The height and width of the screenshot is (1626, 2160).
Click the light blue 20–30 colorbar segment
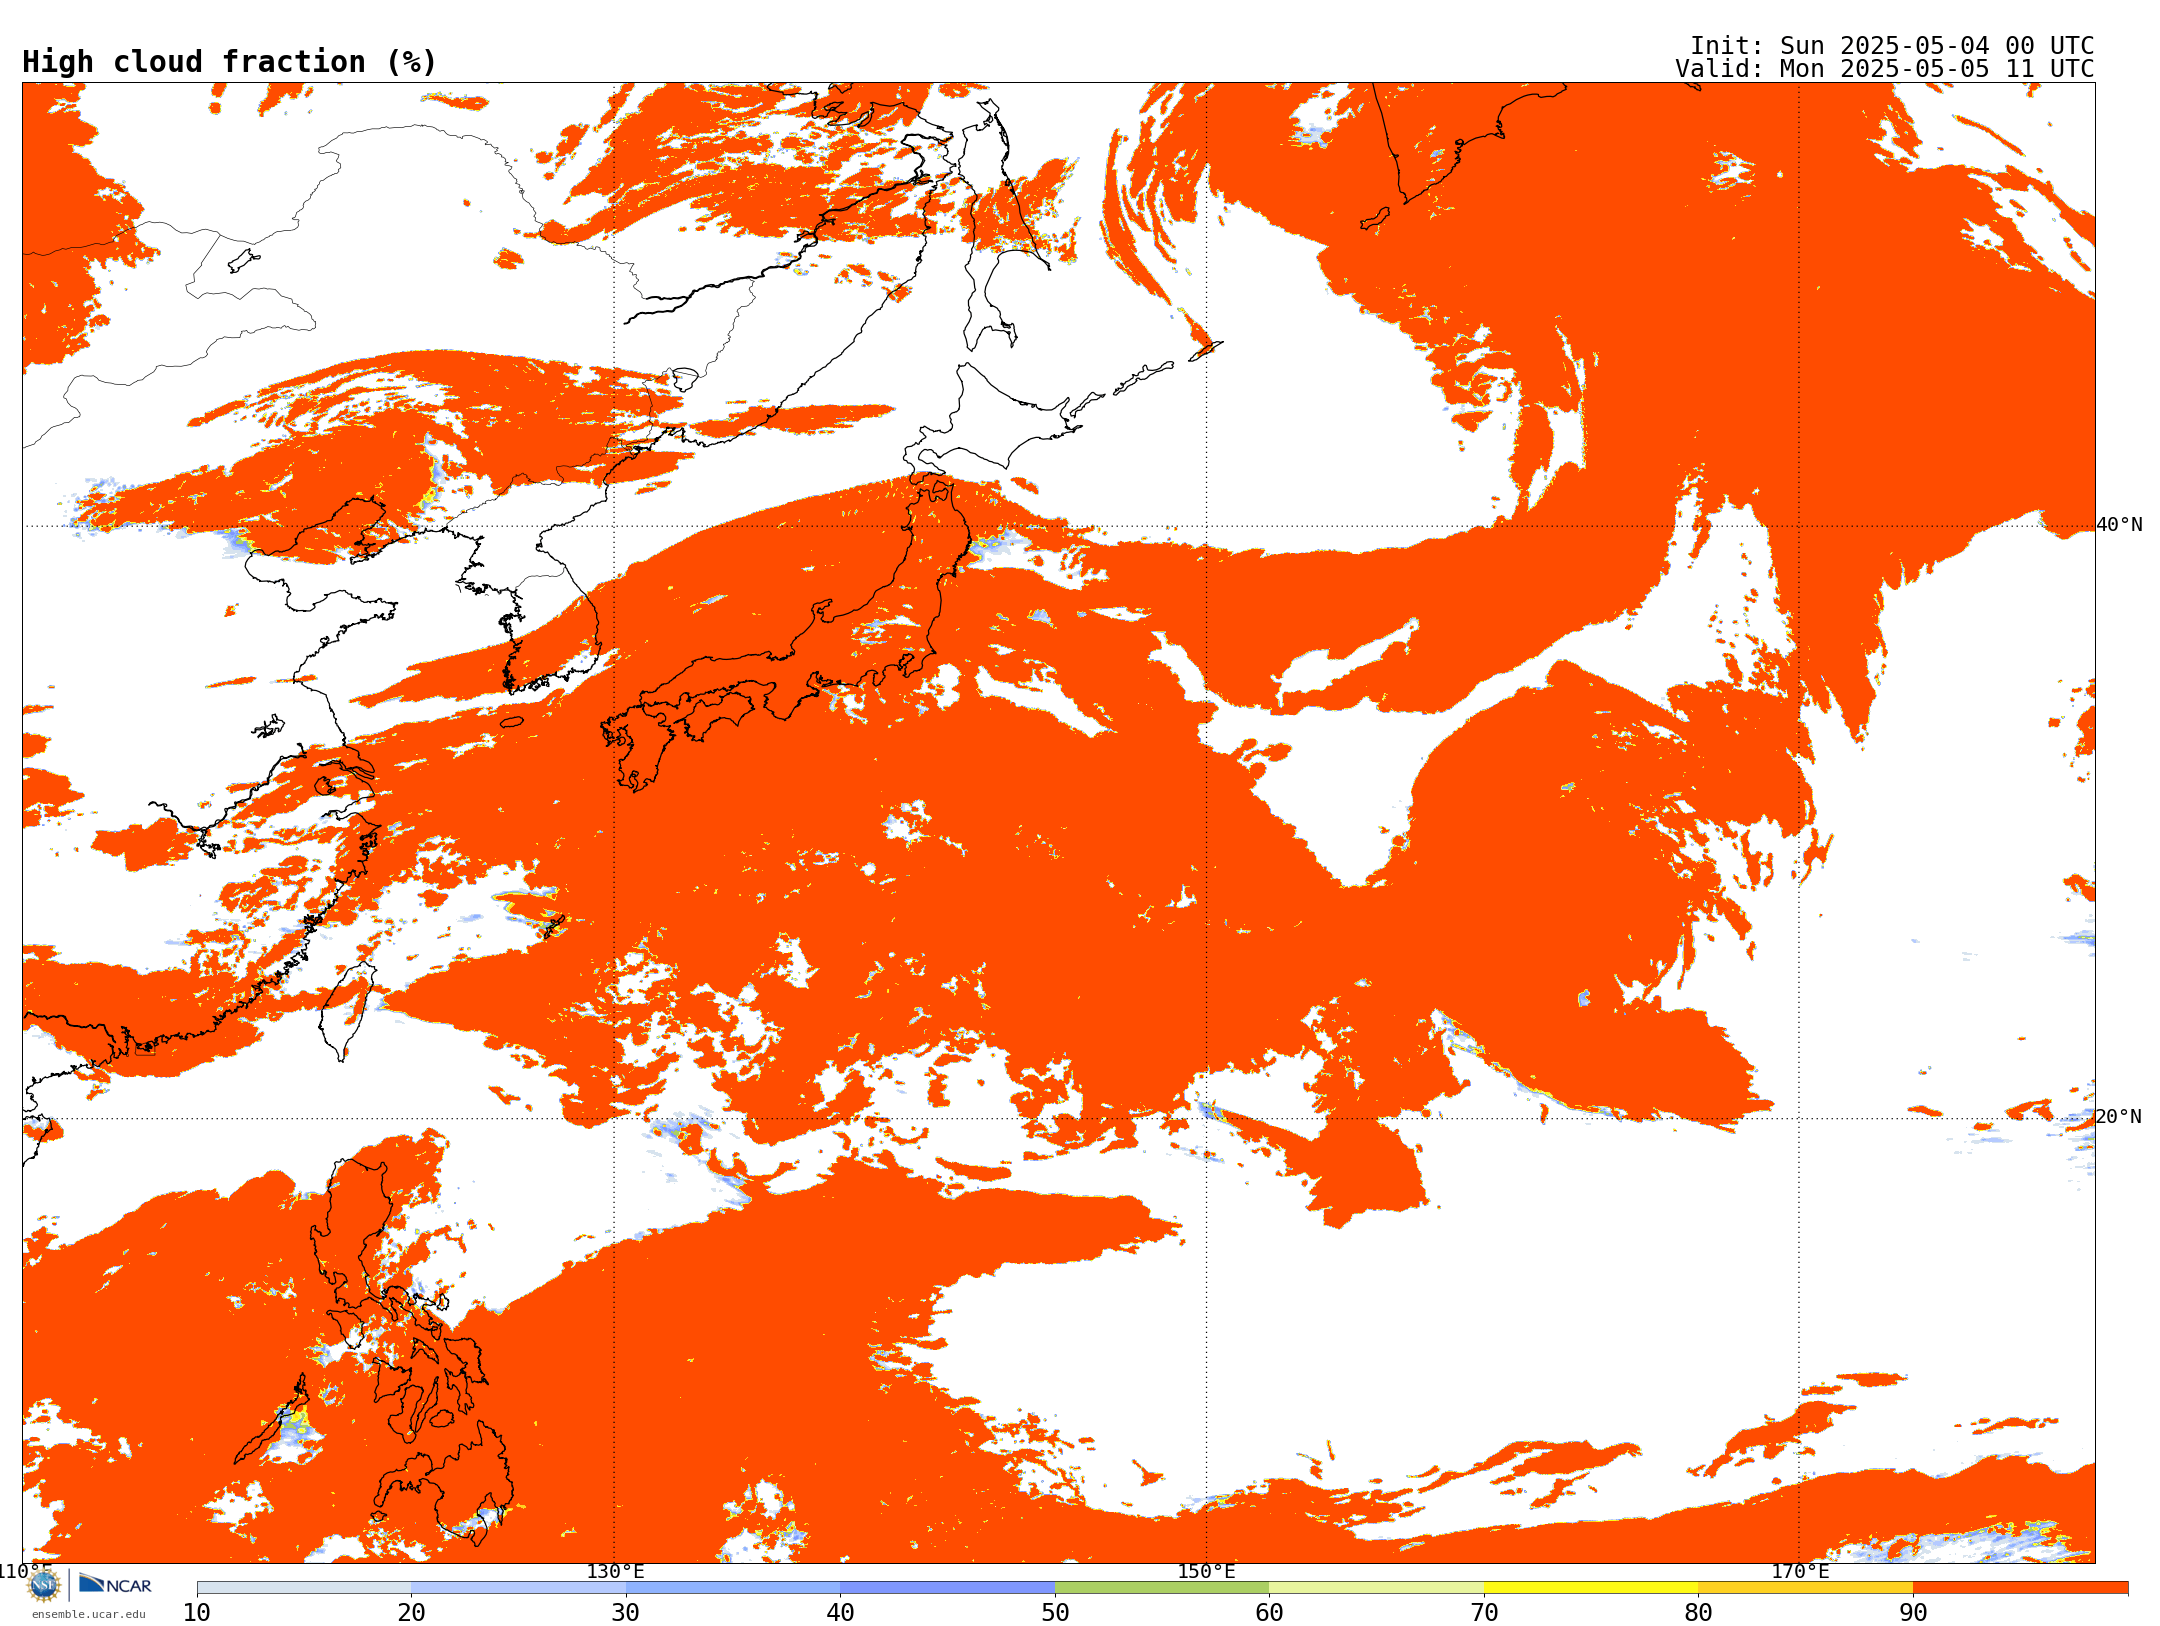pyautogui.click(x=518, y=1588)
